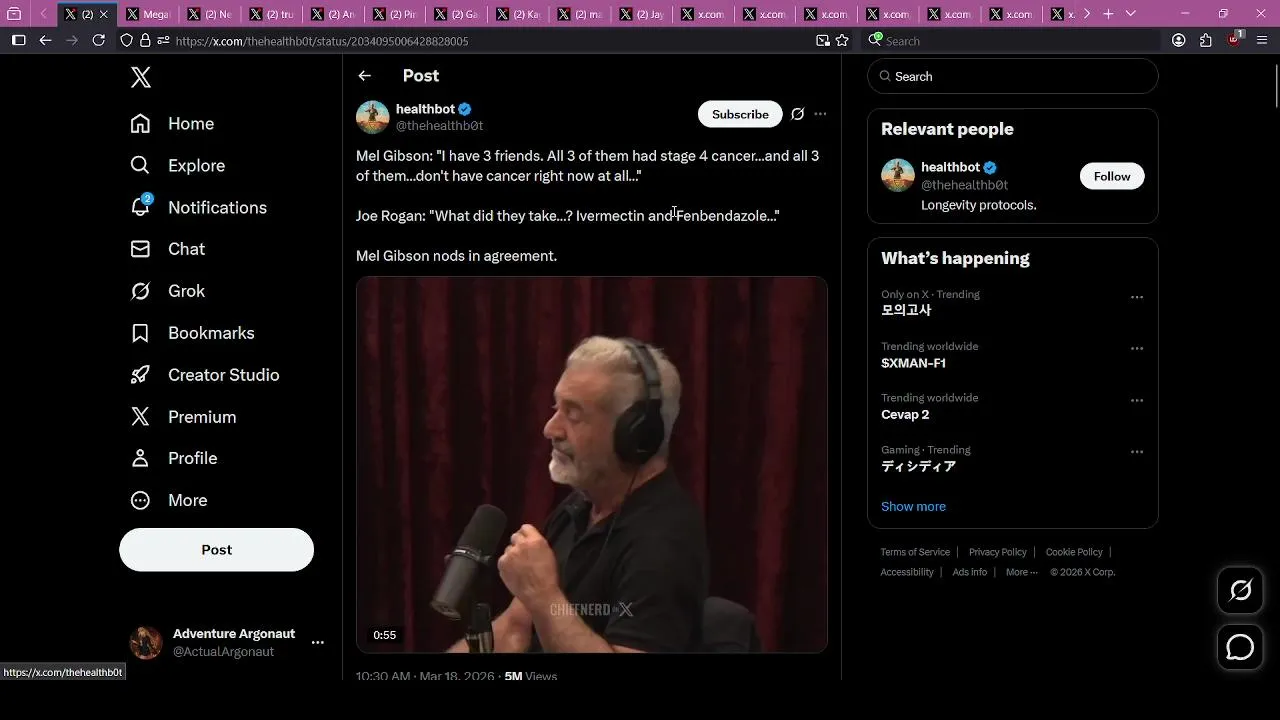Open account menu dots beside Adventure Argonaut
The height and width of the screenshot is (720, 1280).
pos(317,642)
